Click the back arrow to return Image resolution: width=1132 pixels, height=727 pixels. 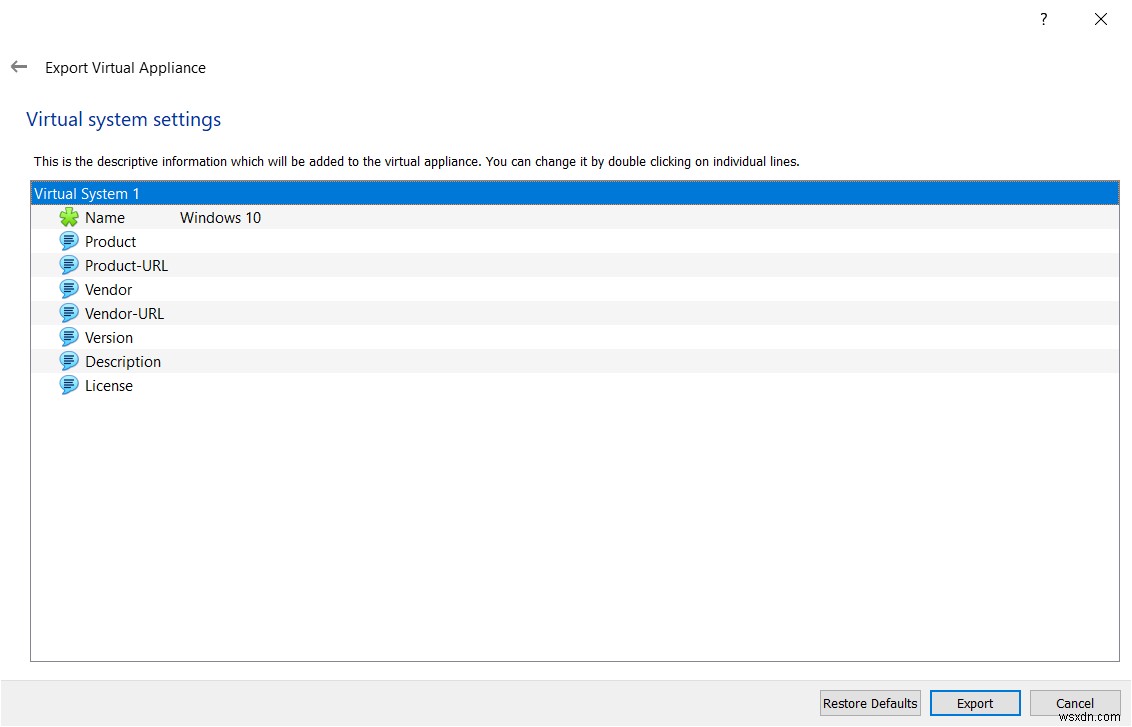18,67
